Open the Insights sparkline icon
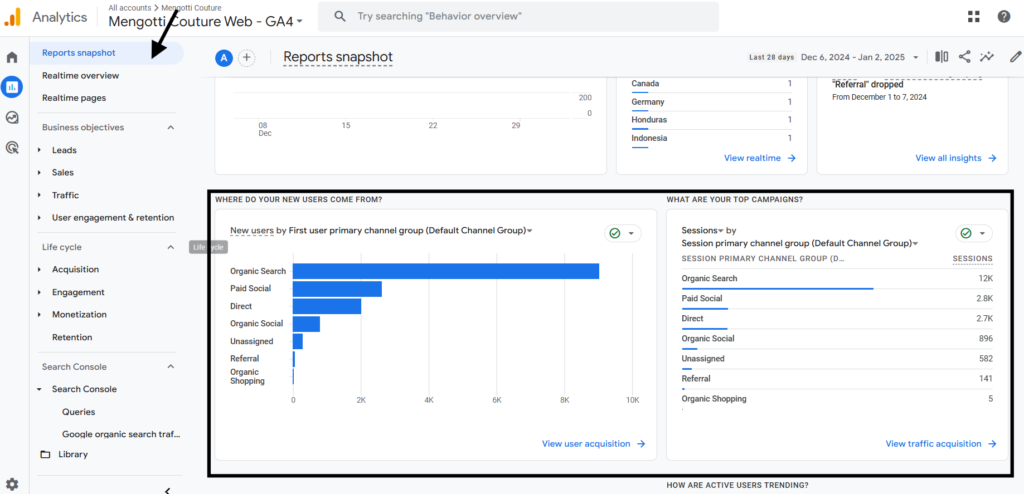Screen dimensions: 1024x494 coord(986,57)
